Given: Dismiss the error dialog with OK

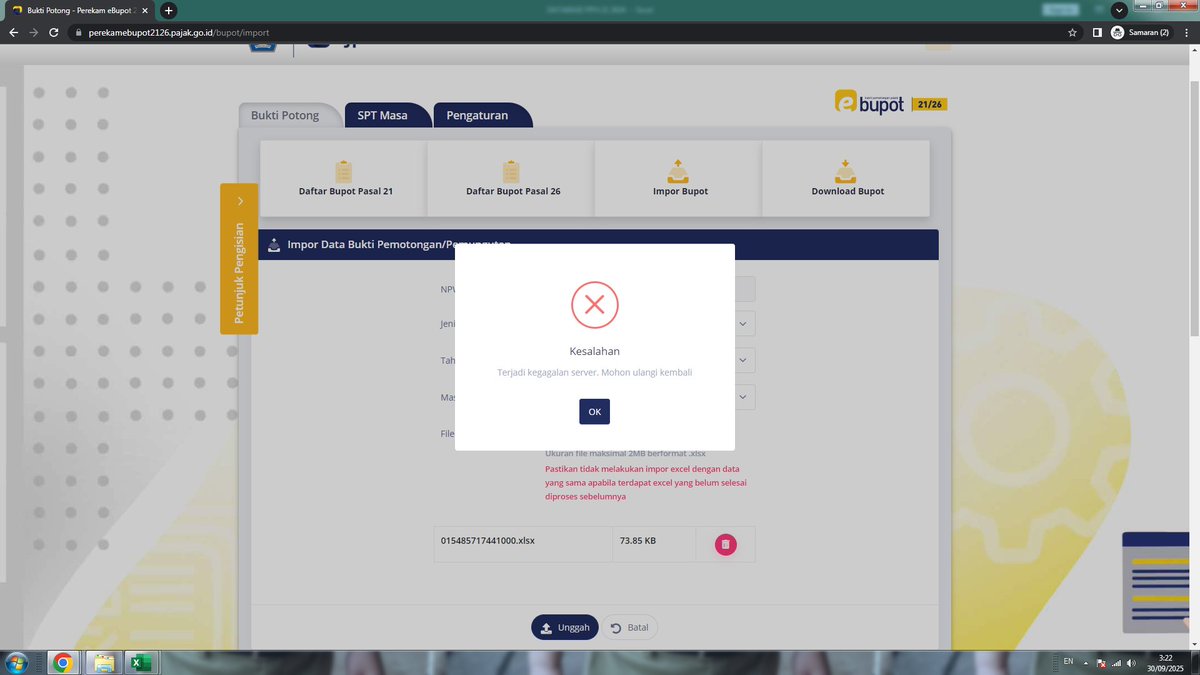Looking at the screenshot, I should tap(594, 411).
